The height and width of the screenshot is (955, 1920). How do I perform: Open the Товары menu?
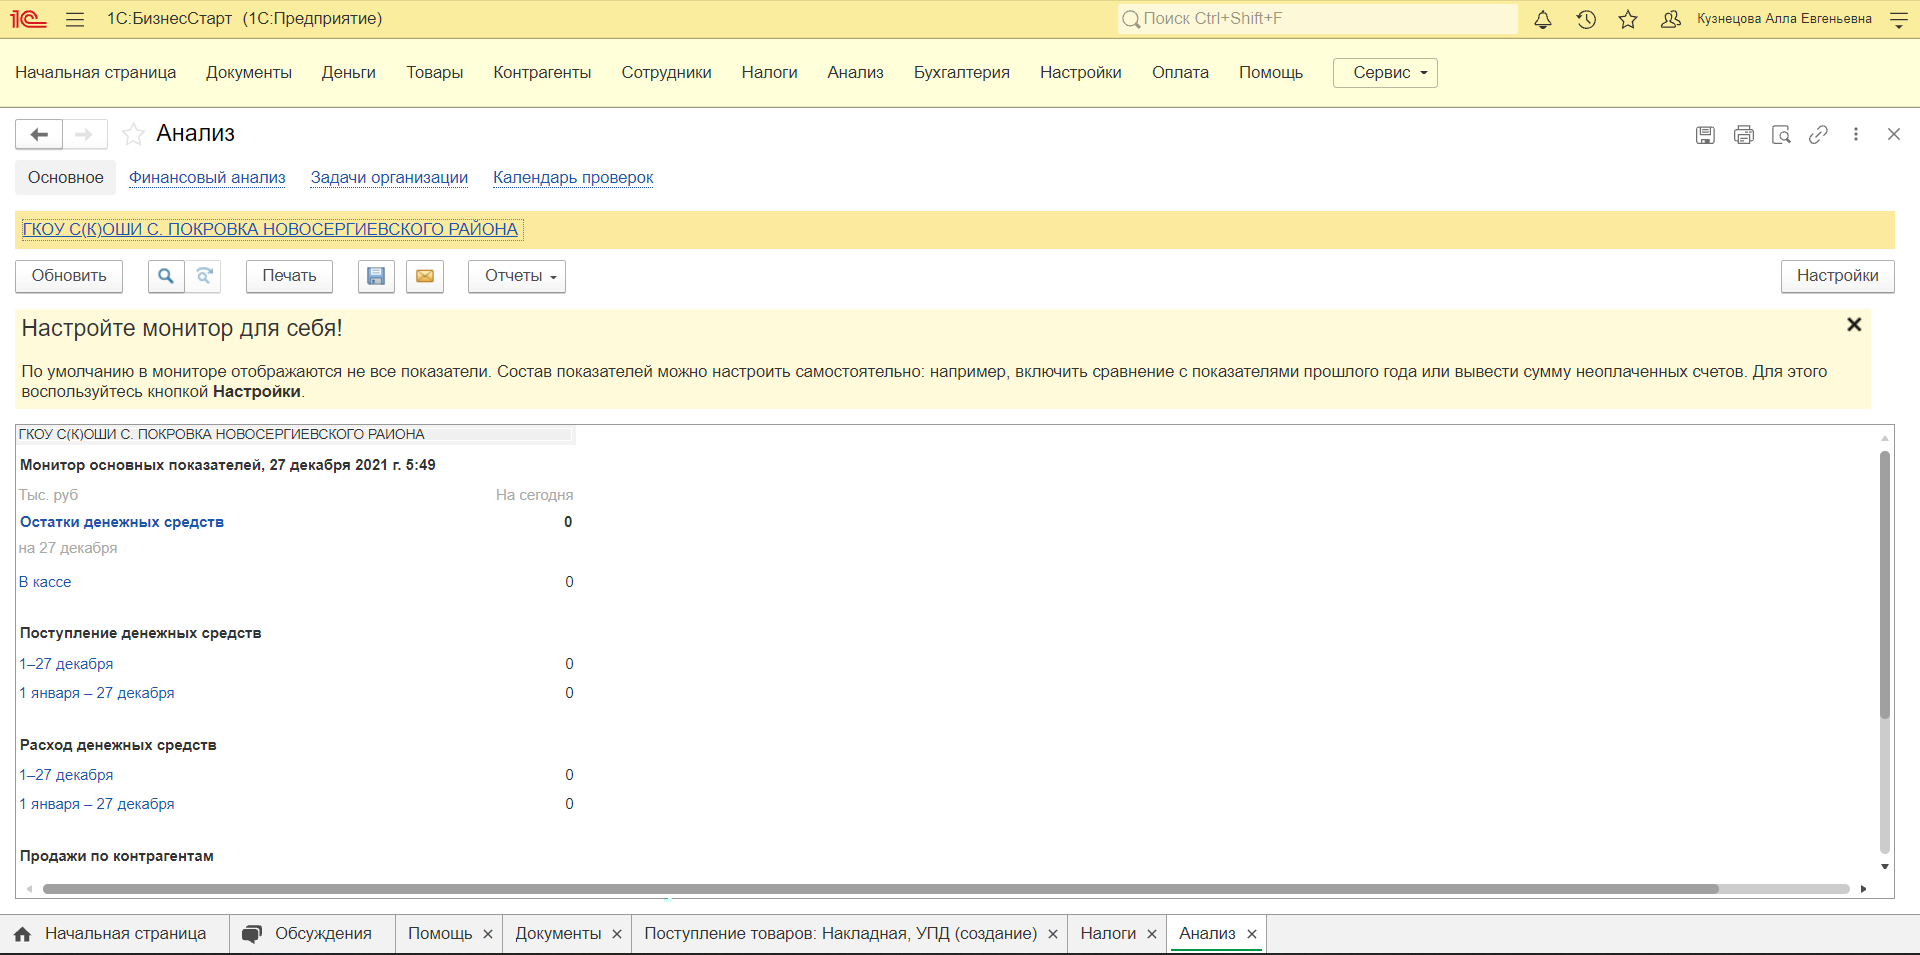coord(435,73)
